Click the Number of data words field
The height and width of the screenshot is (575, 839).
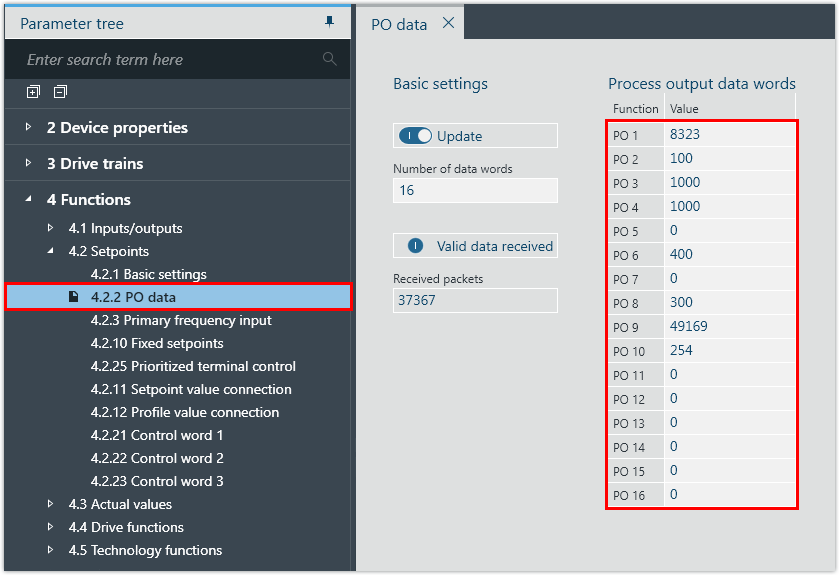click(475, 190)
